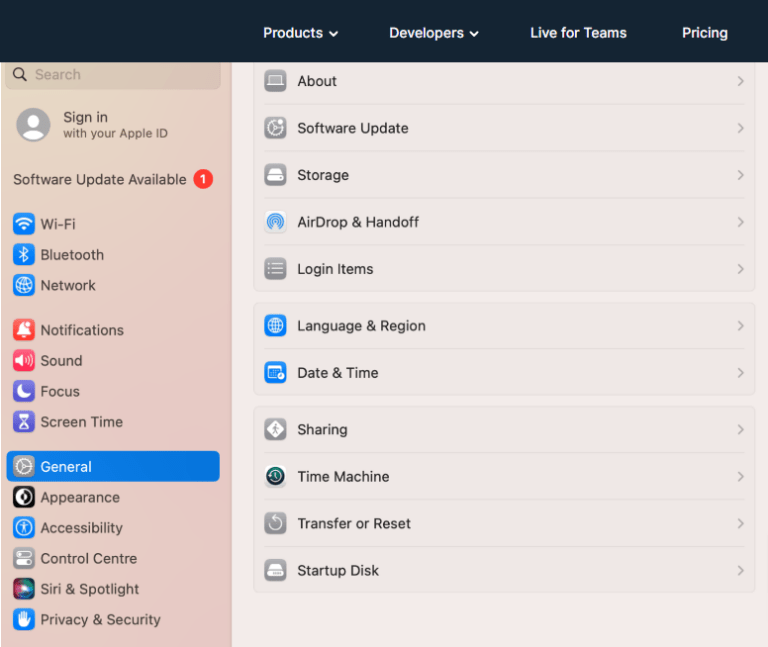Select the General label in sidebar

66,466
